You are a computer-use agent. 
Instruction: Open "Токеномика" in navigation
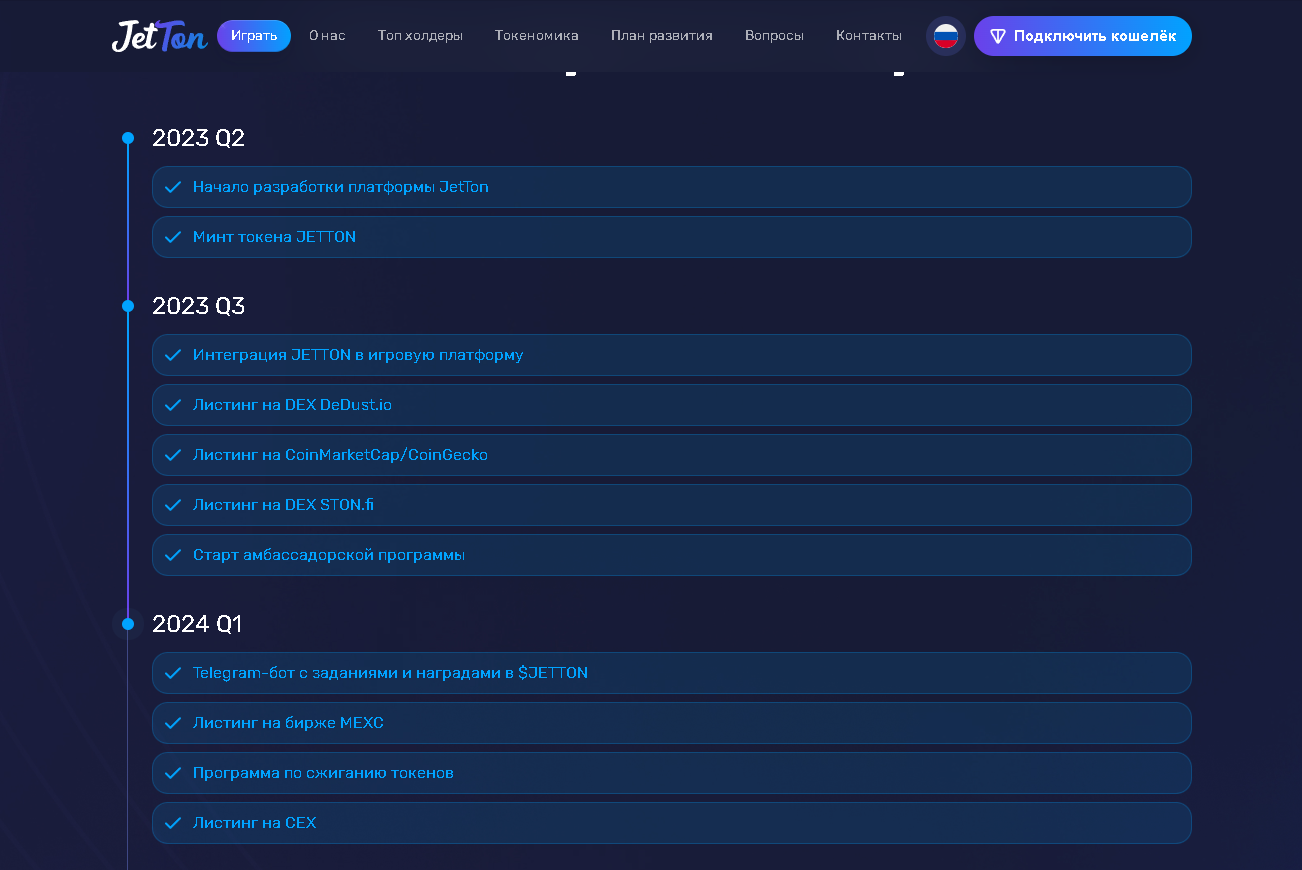(537, 36)
